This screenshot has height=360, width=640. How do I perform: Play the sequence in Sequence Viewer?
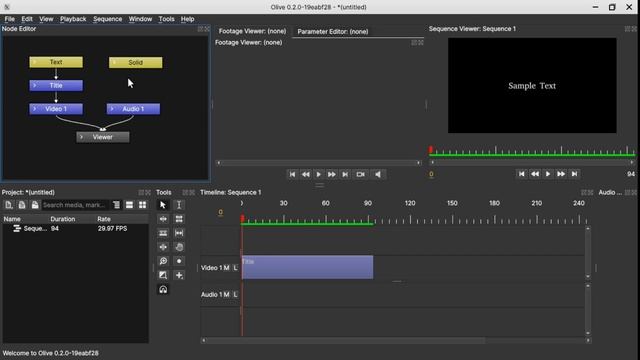tap(548, 174)
